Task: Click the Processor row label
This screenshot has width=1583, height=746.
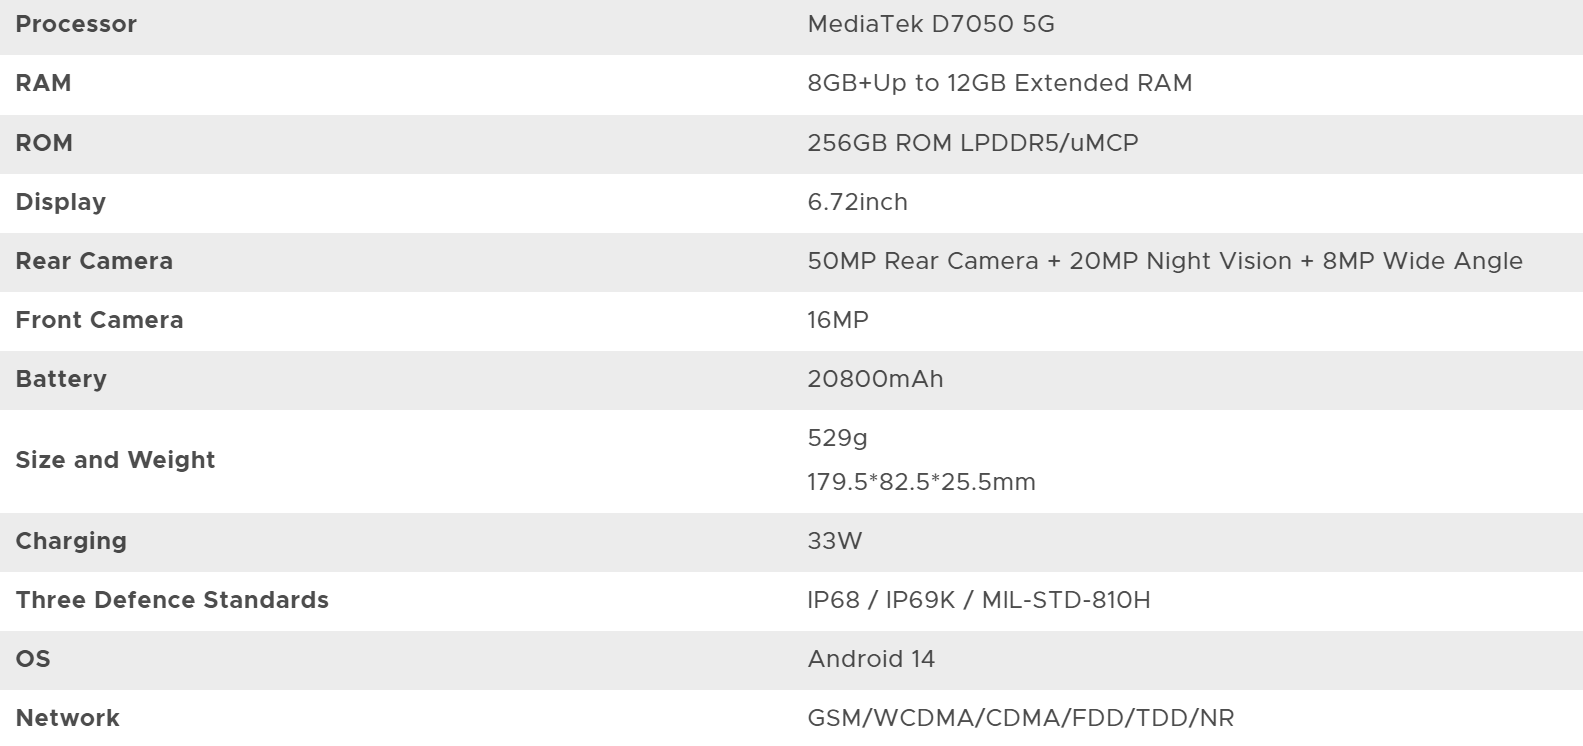Action: coord(76,24)
